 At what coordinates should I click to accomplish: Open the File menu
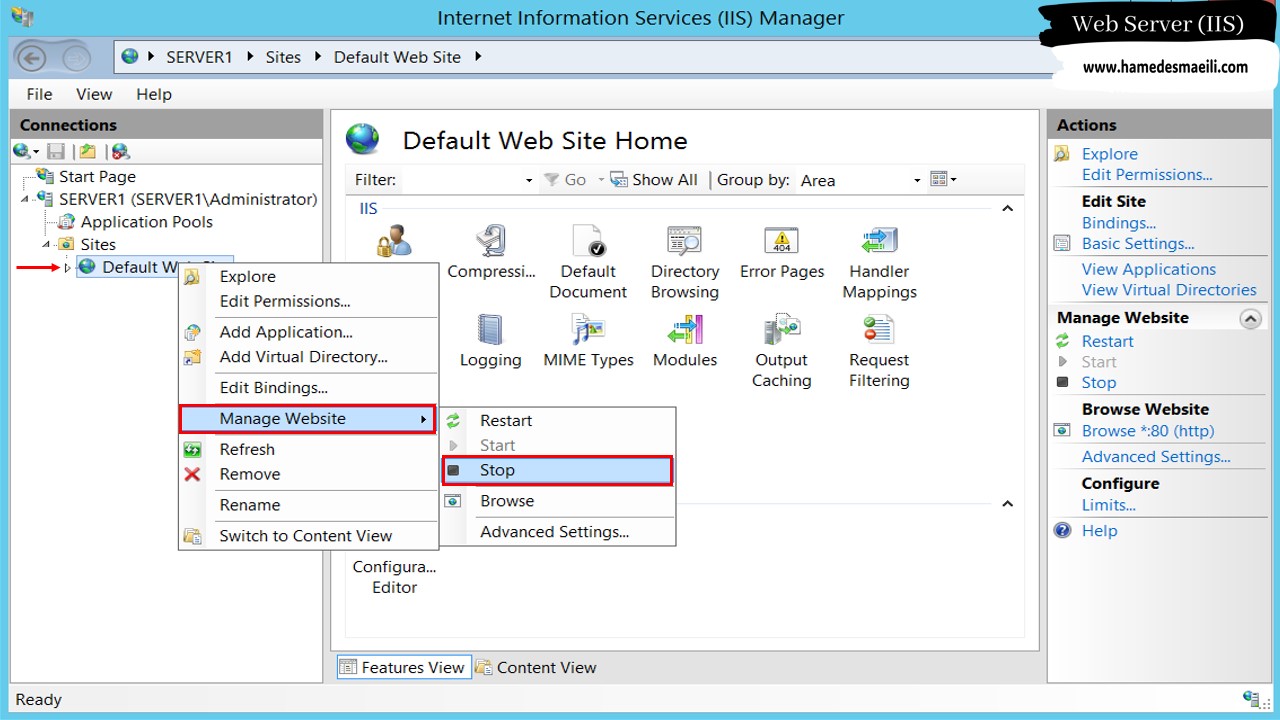[x=39, y=94]
